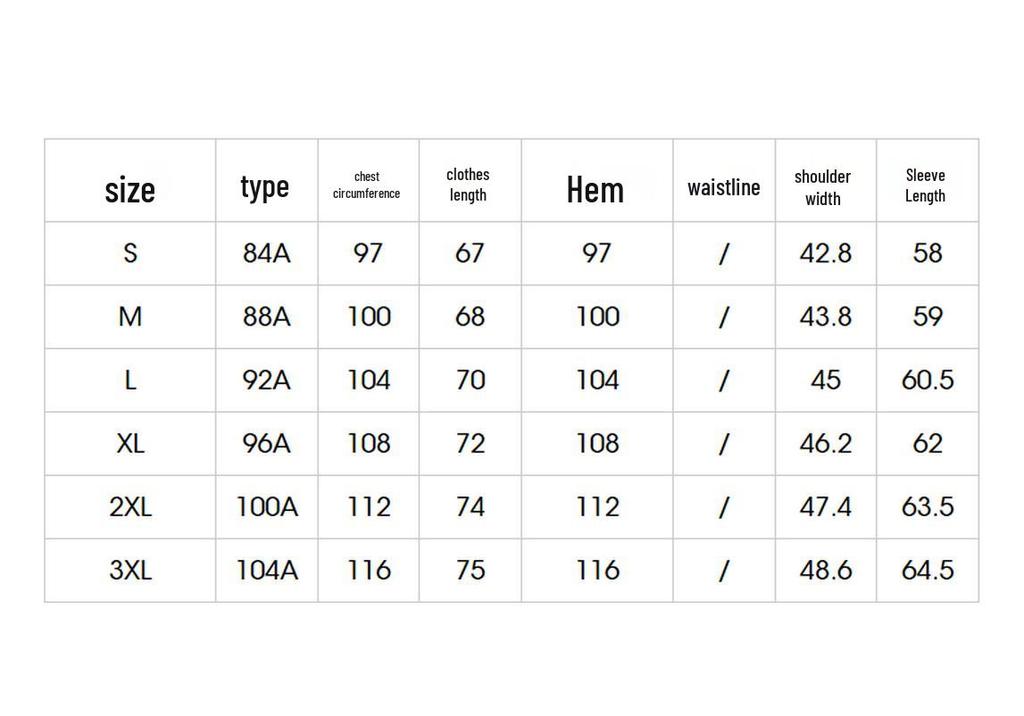Select the 3XL size row label
1024x716 pixels.
click(x=131, y=570)
